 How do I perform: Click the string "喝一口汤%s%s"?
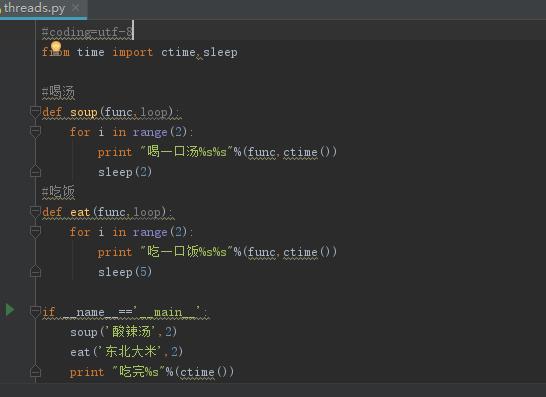click(x=186, y=152)
